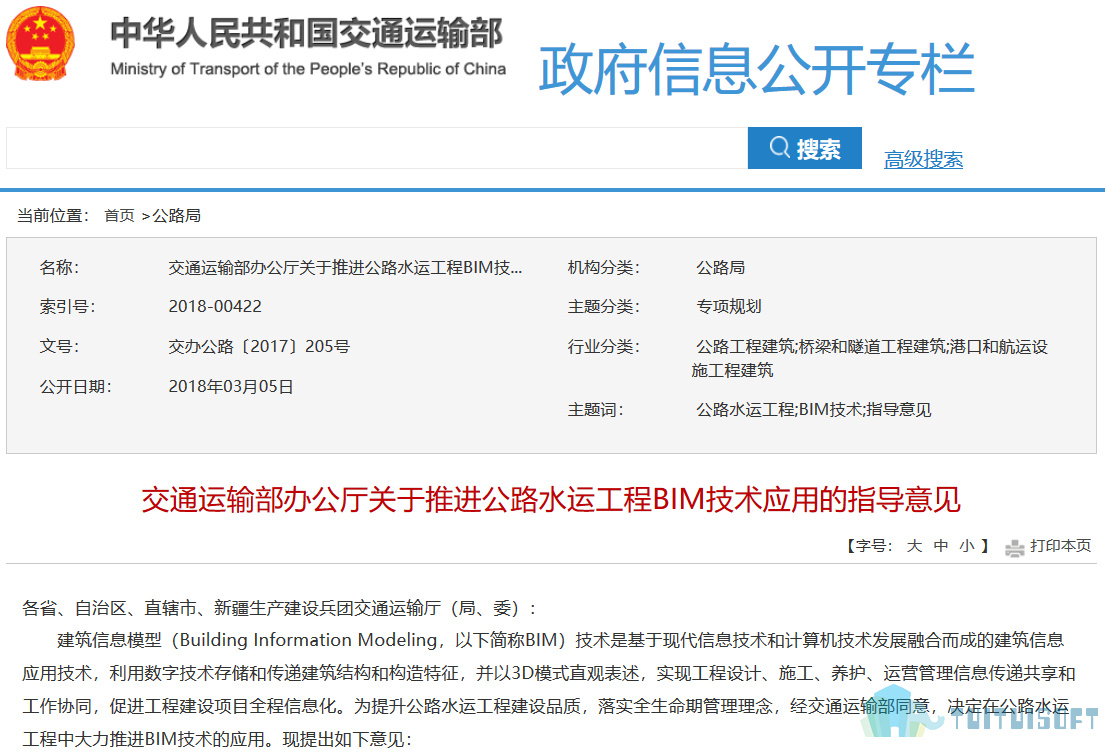Click the search input field
1105x755 pixels.
(x=376, y=148)
